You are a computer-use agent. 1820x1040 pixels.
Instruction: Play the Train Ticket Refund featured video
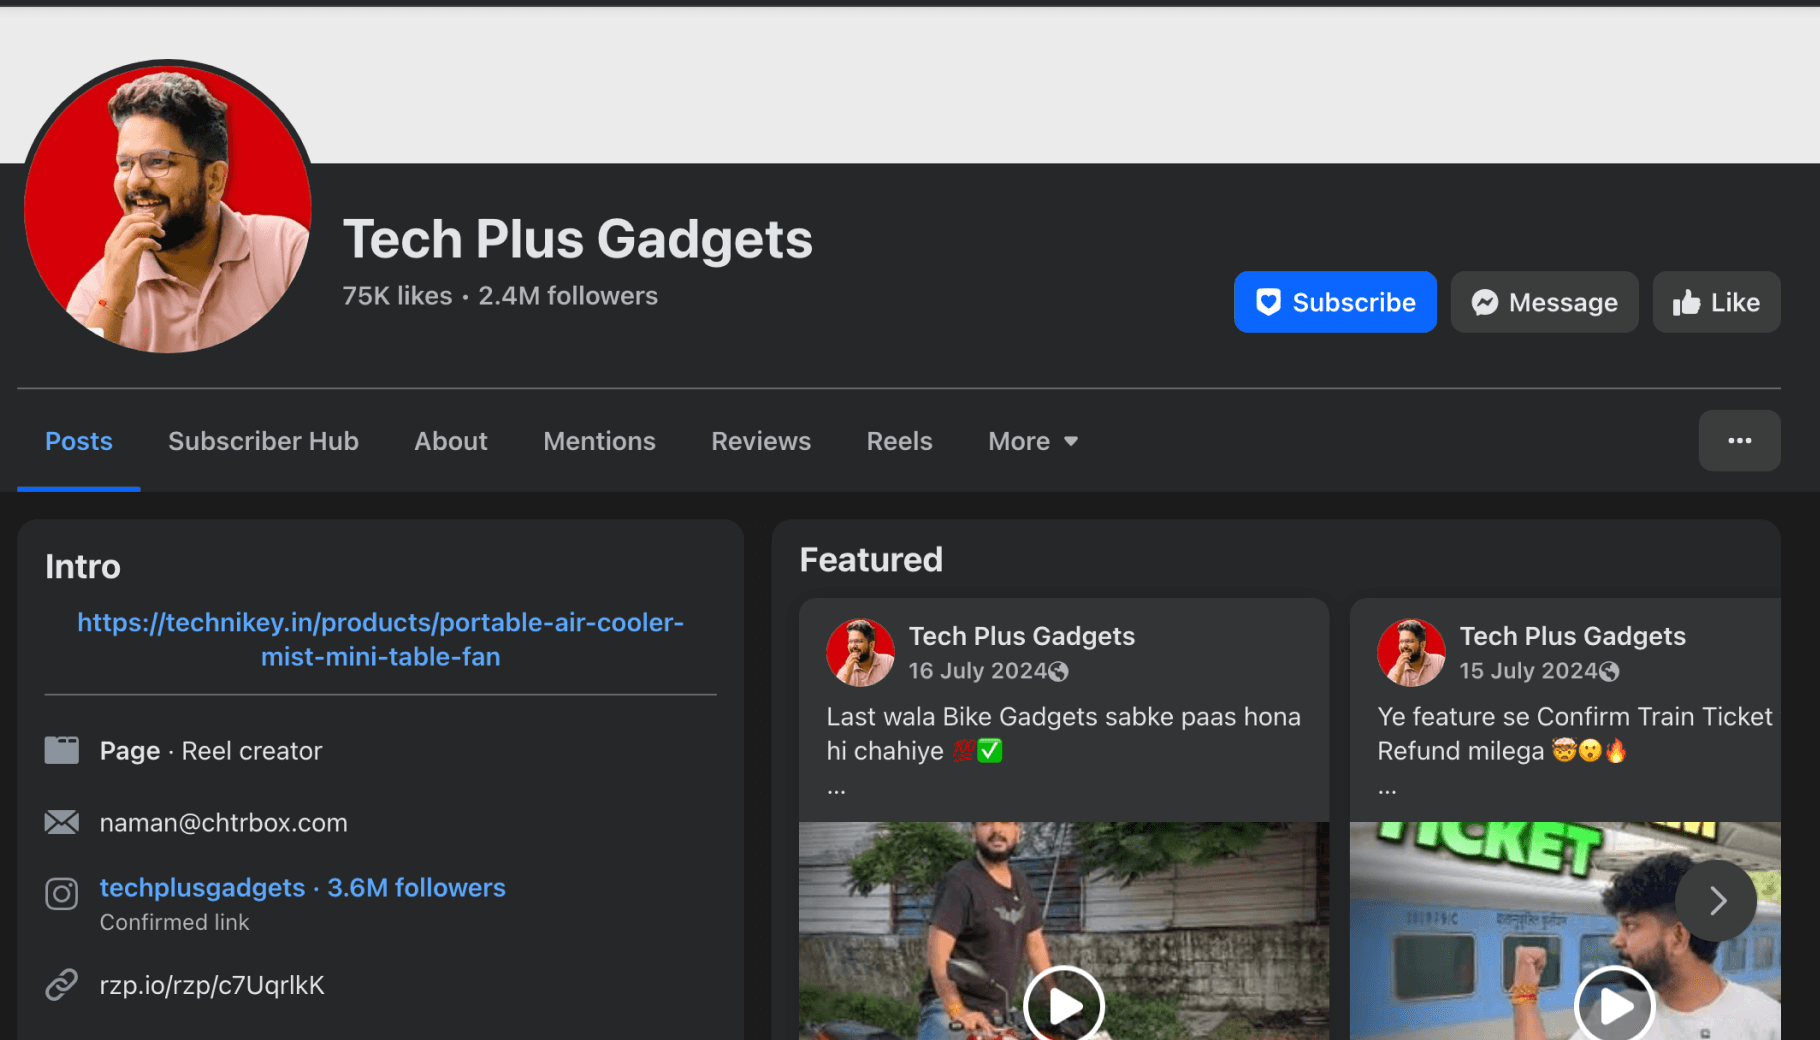(x=1614, y=1005)
